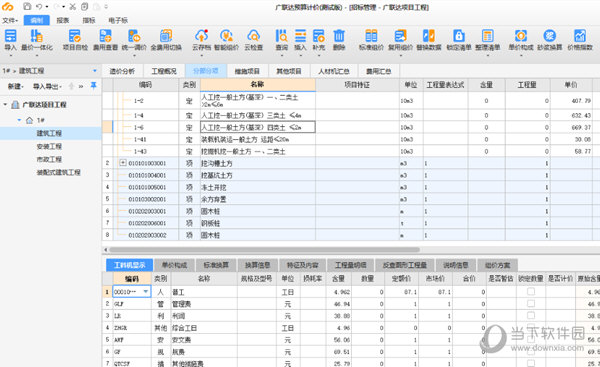Open the 造价分析 tab
Screen dimensions: 600x367
[x=122, y=71]
